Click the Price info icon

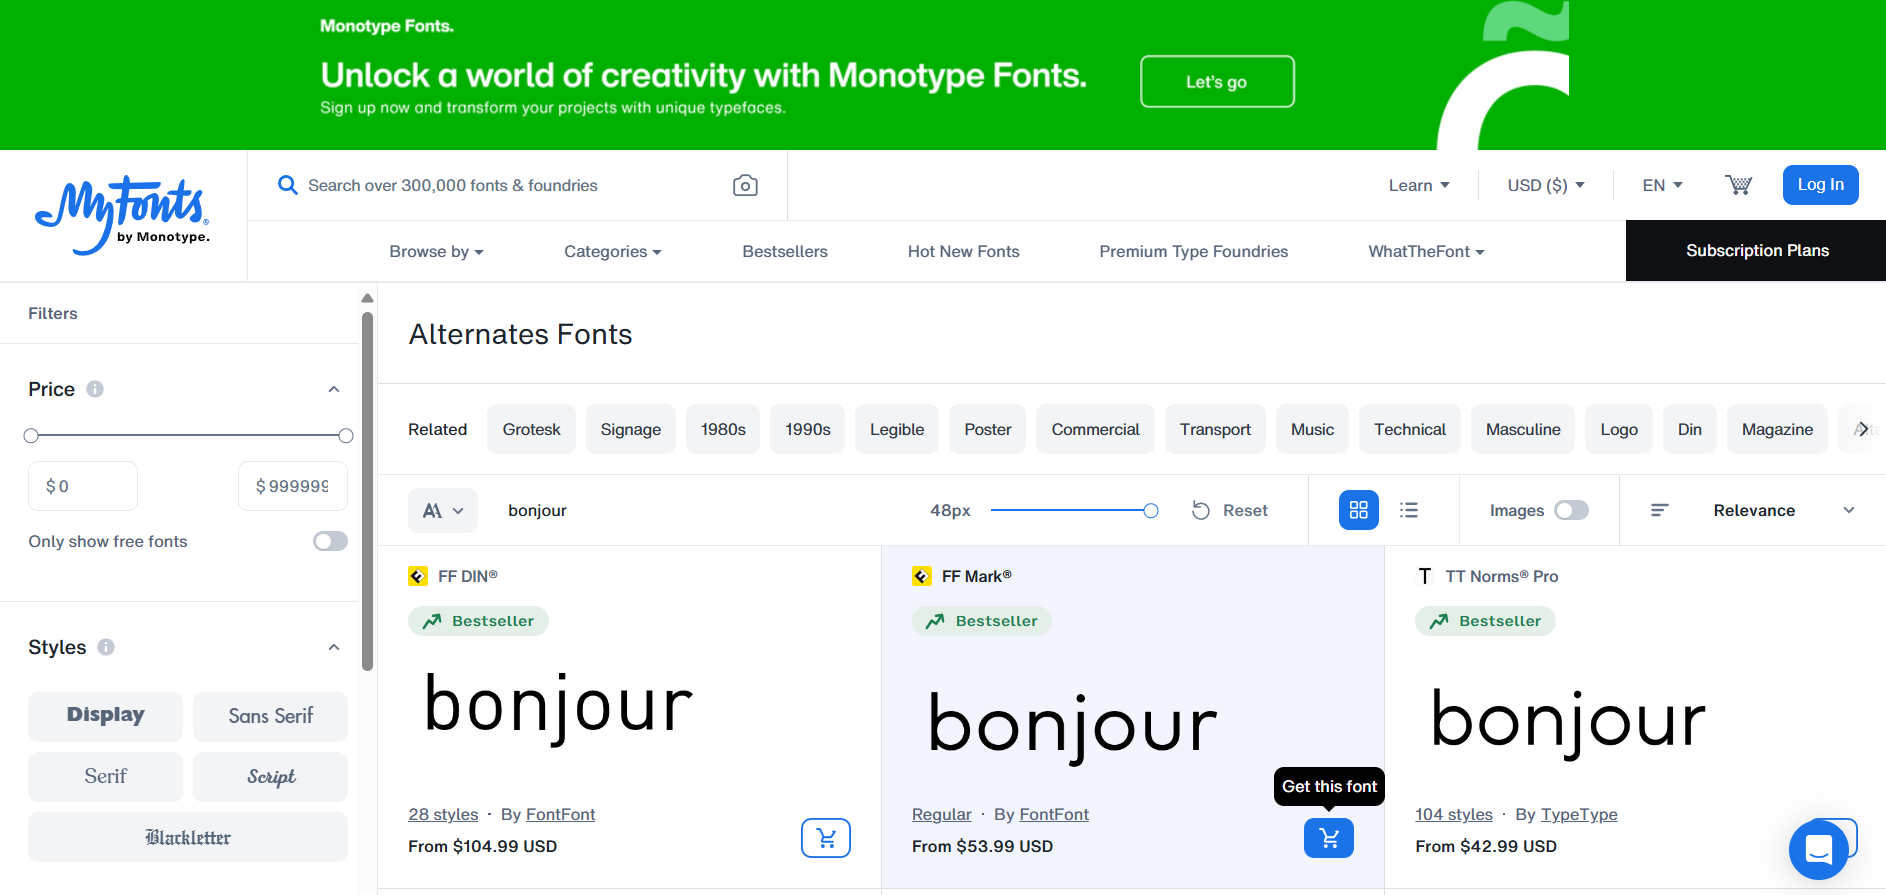(95, 389)
